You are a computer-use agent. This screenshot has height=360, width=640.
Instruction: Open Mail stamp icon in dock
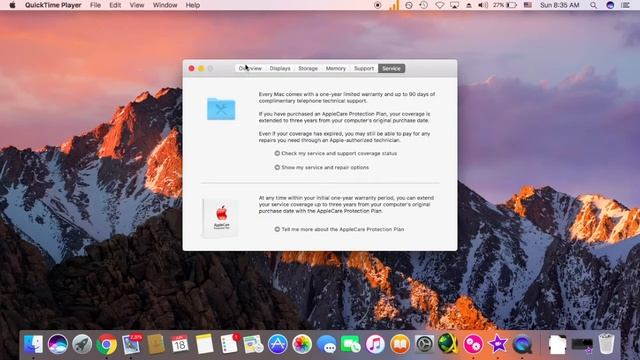131,344
